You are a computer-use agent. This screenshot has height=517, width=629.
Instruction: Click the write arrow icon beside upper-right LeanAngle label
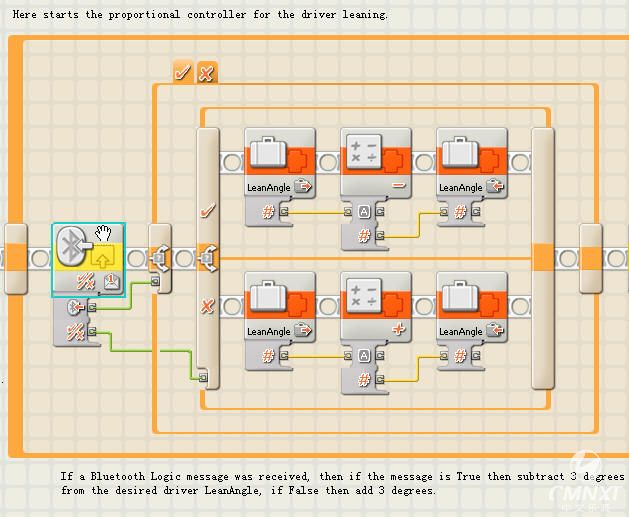pos(495,187)
